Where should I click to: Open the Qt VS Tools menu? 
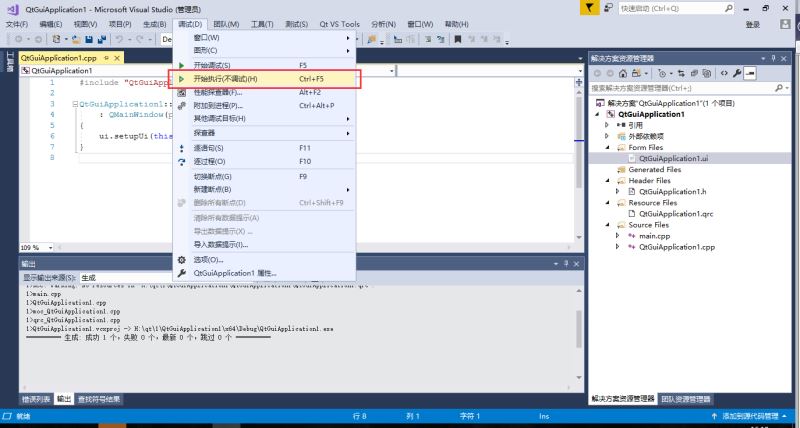[339, 24]
